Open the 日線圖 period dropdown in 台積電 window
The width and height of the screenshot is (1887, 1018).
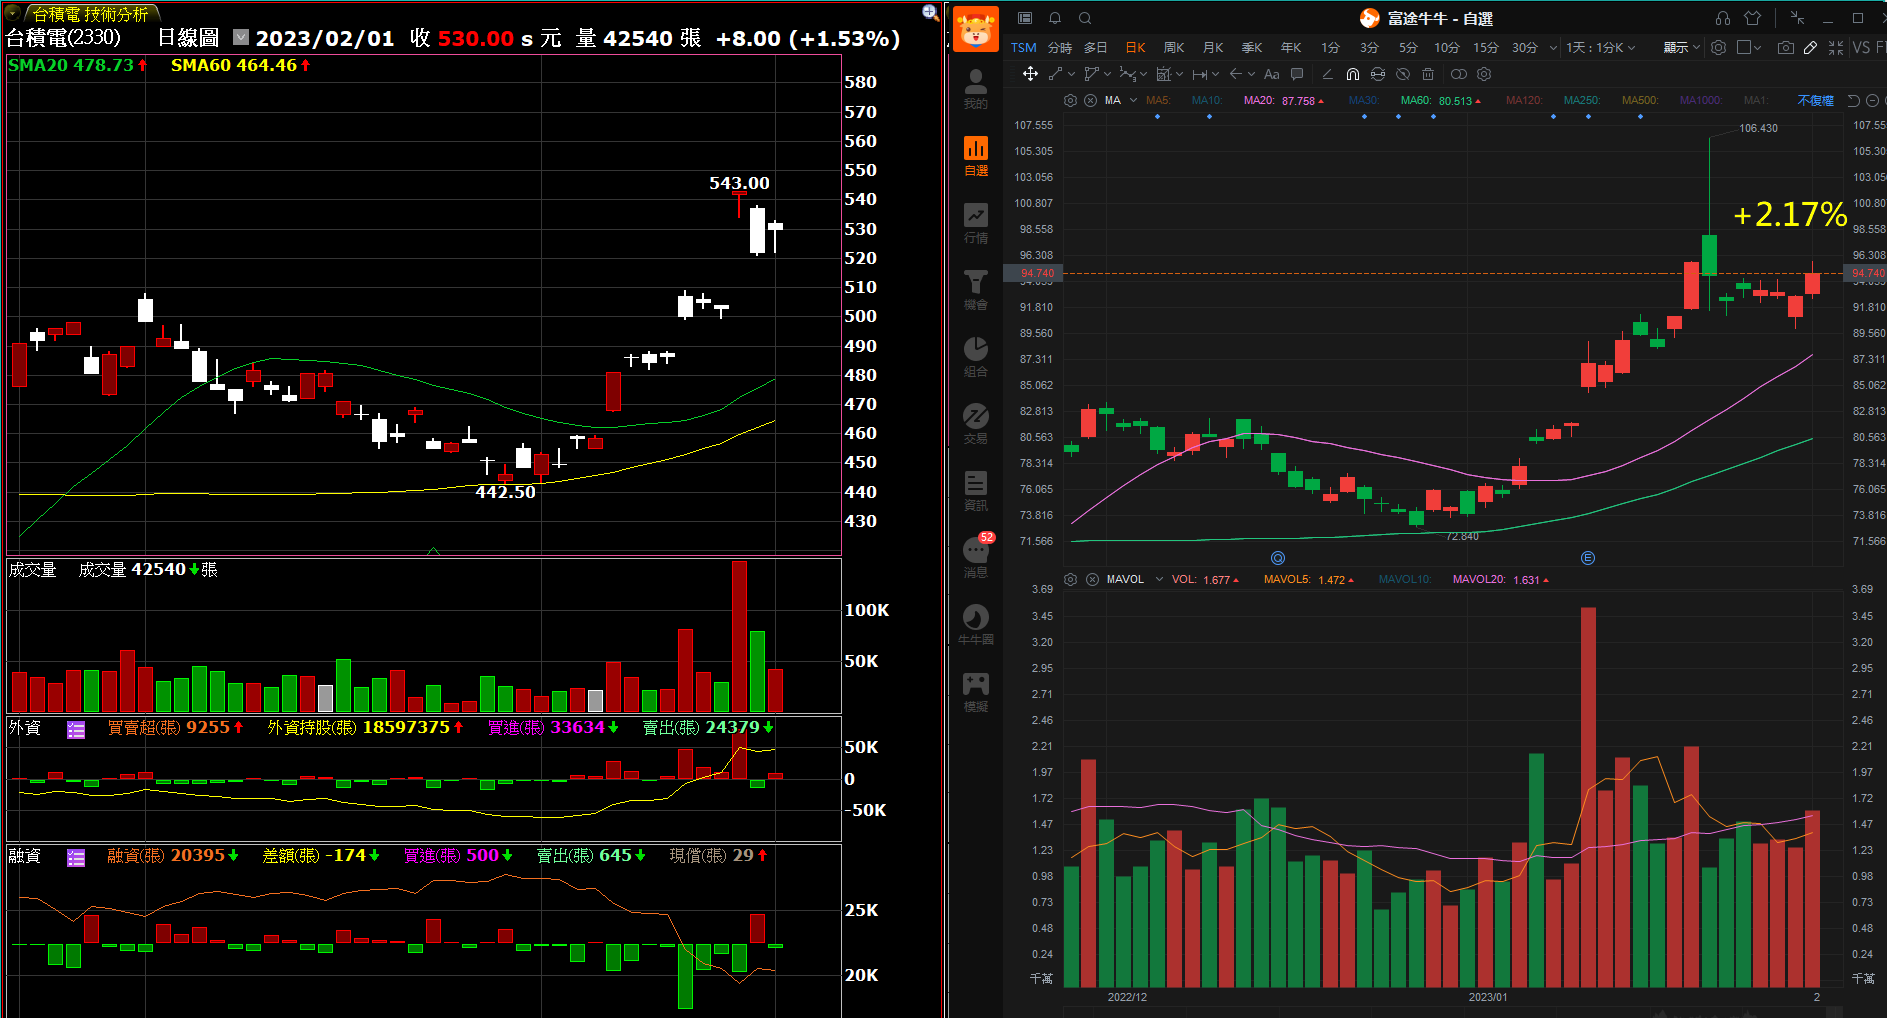(x=241, y=37)
